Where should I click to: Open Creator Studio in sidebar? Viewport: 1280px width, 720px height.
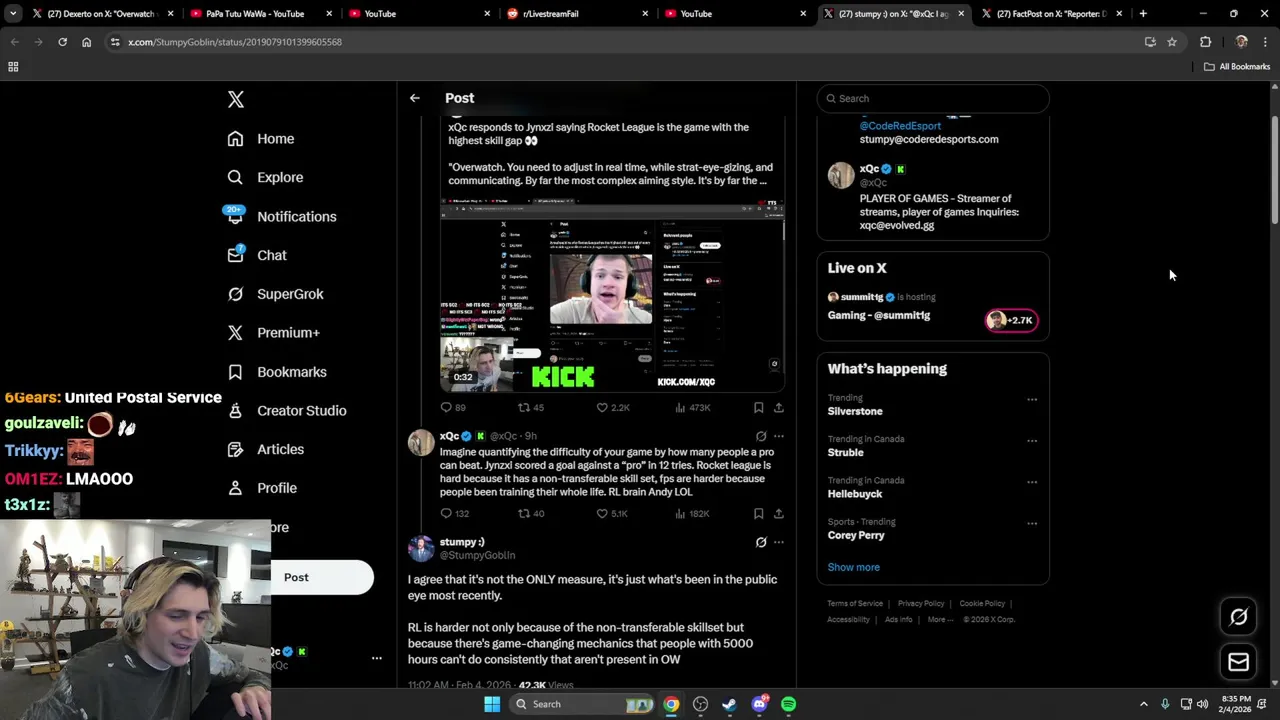click(287, 411)
